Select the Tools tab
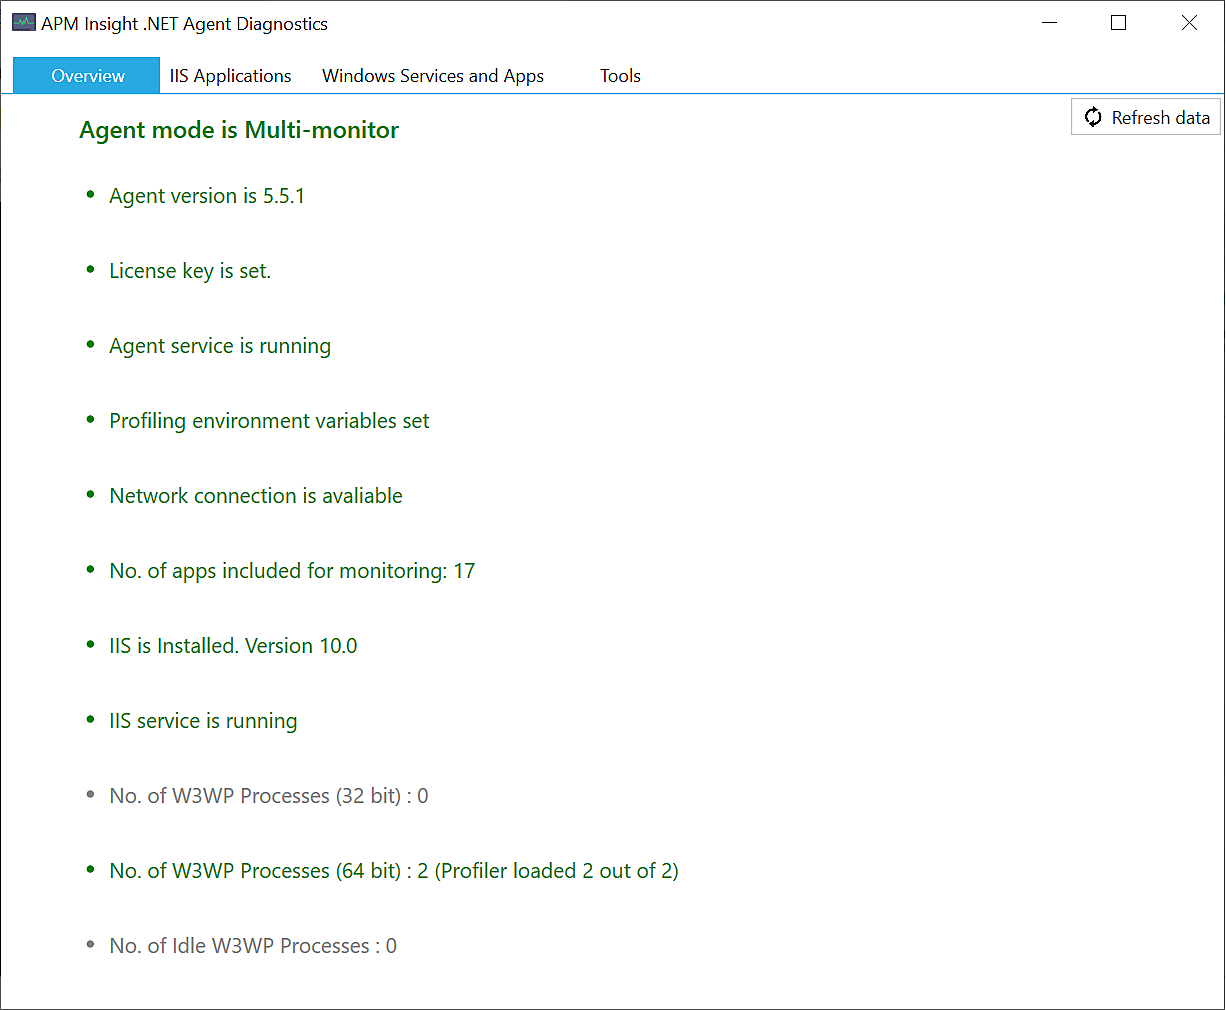The height and width of the screenshot is (1010, 1226). click(620, 75)
